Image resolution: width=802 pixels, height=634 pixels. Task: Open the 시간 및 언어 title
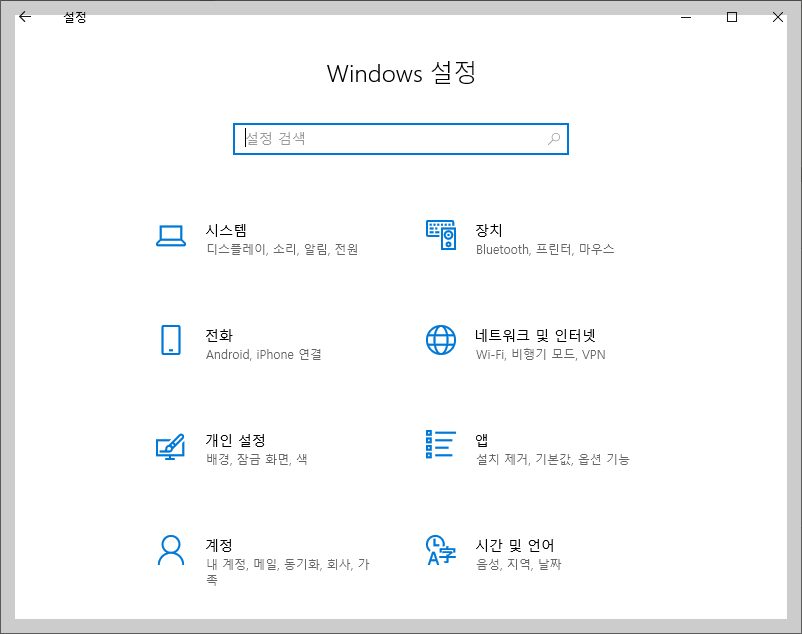click(515, 545)
